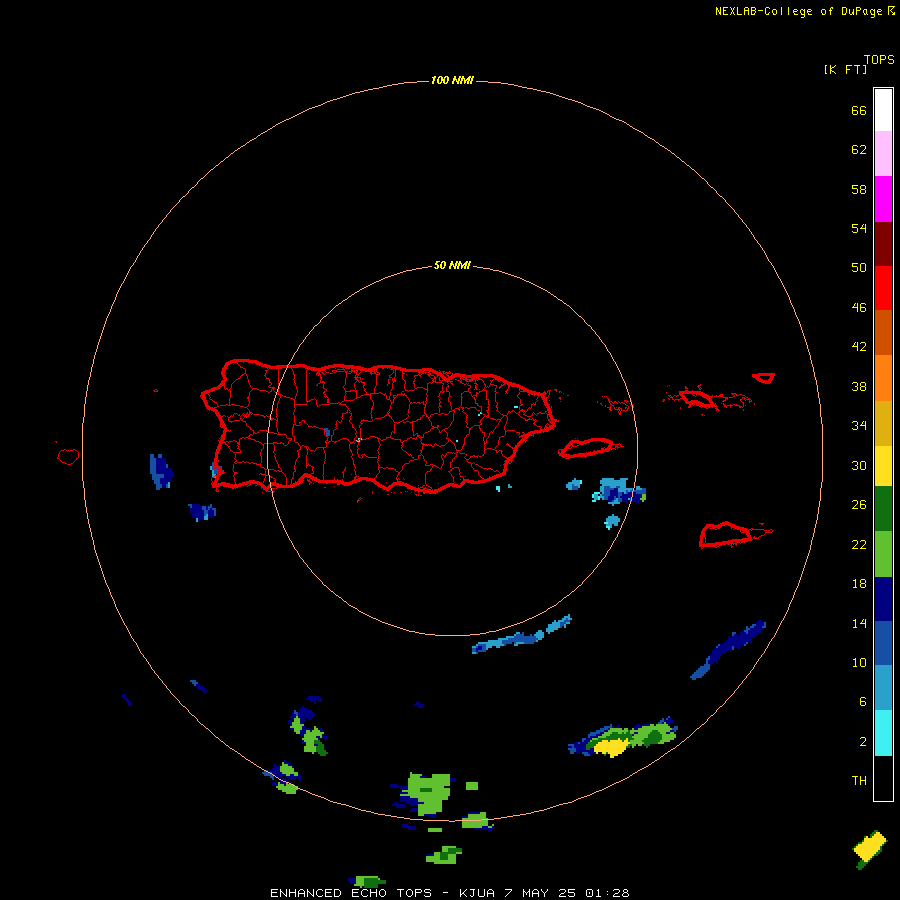Click the legend value 66
900x900 pixels.
tap(859, 111)
